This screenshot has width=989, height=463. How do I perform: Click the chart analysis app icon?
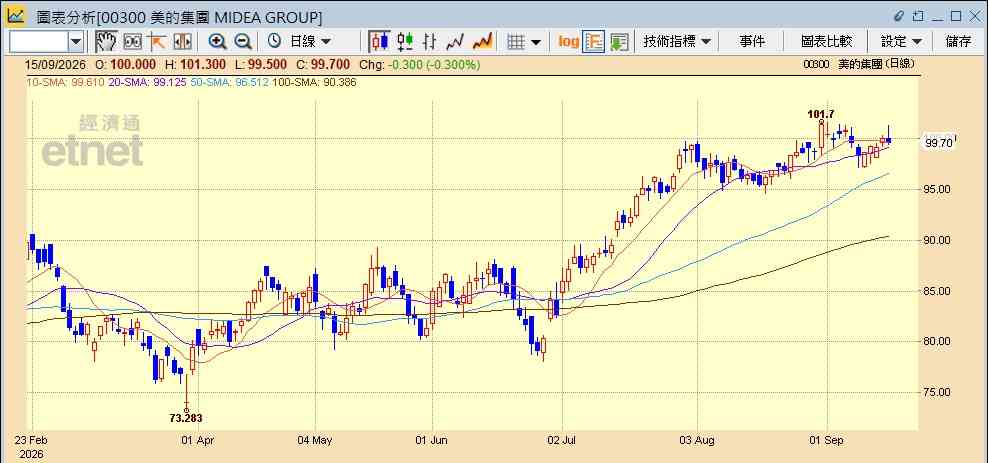(15, 15)
